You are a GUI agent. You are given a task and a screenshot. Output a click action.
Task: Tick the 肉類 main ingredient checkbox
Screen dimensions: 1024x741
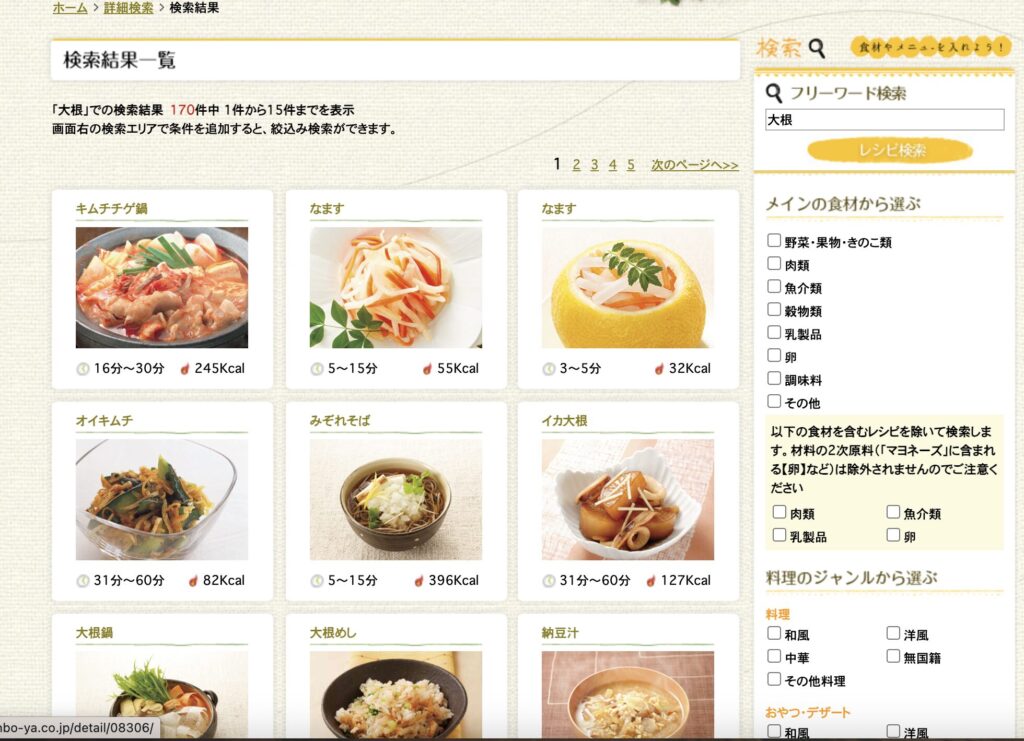point(774,263)
